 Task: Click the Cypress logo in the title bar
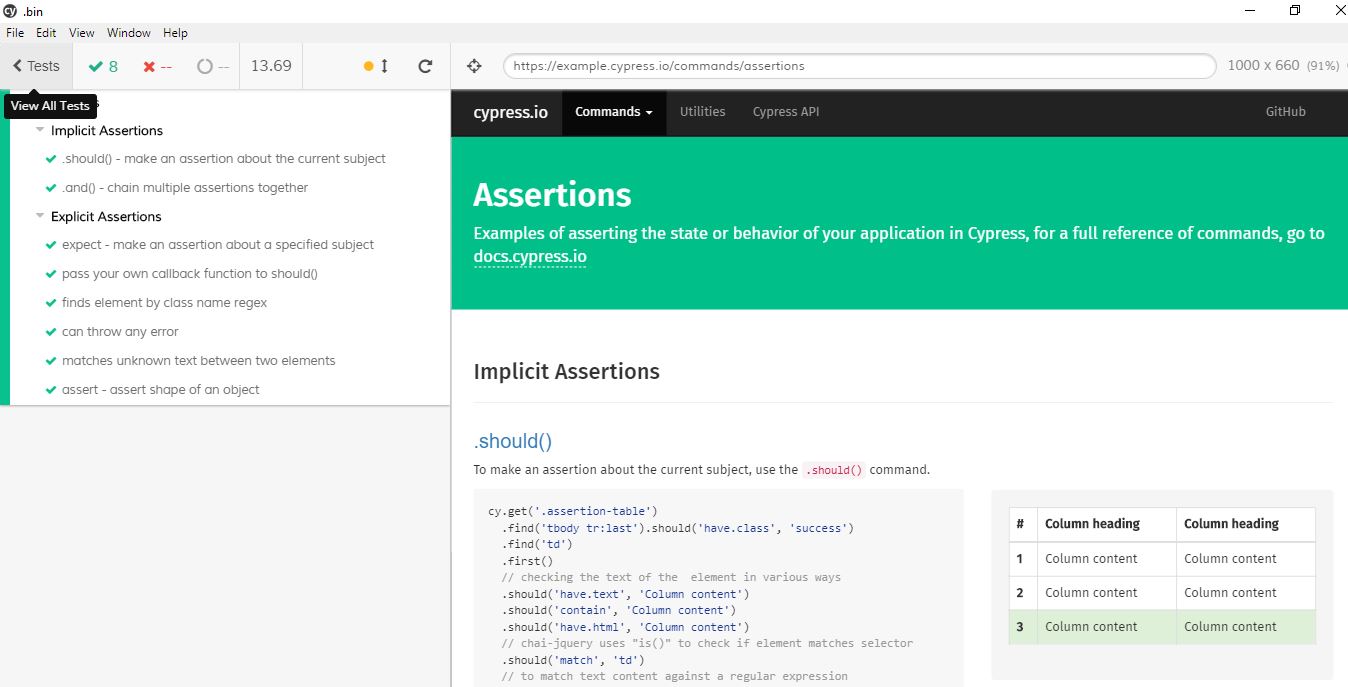(11, 11)
